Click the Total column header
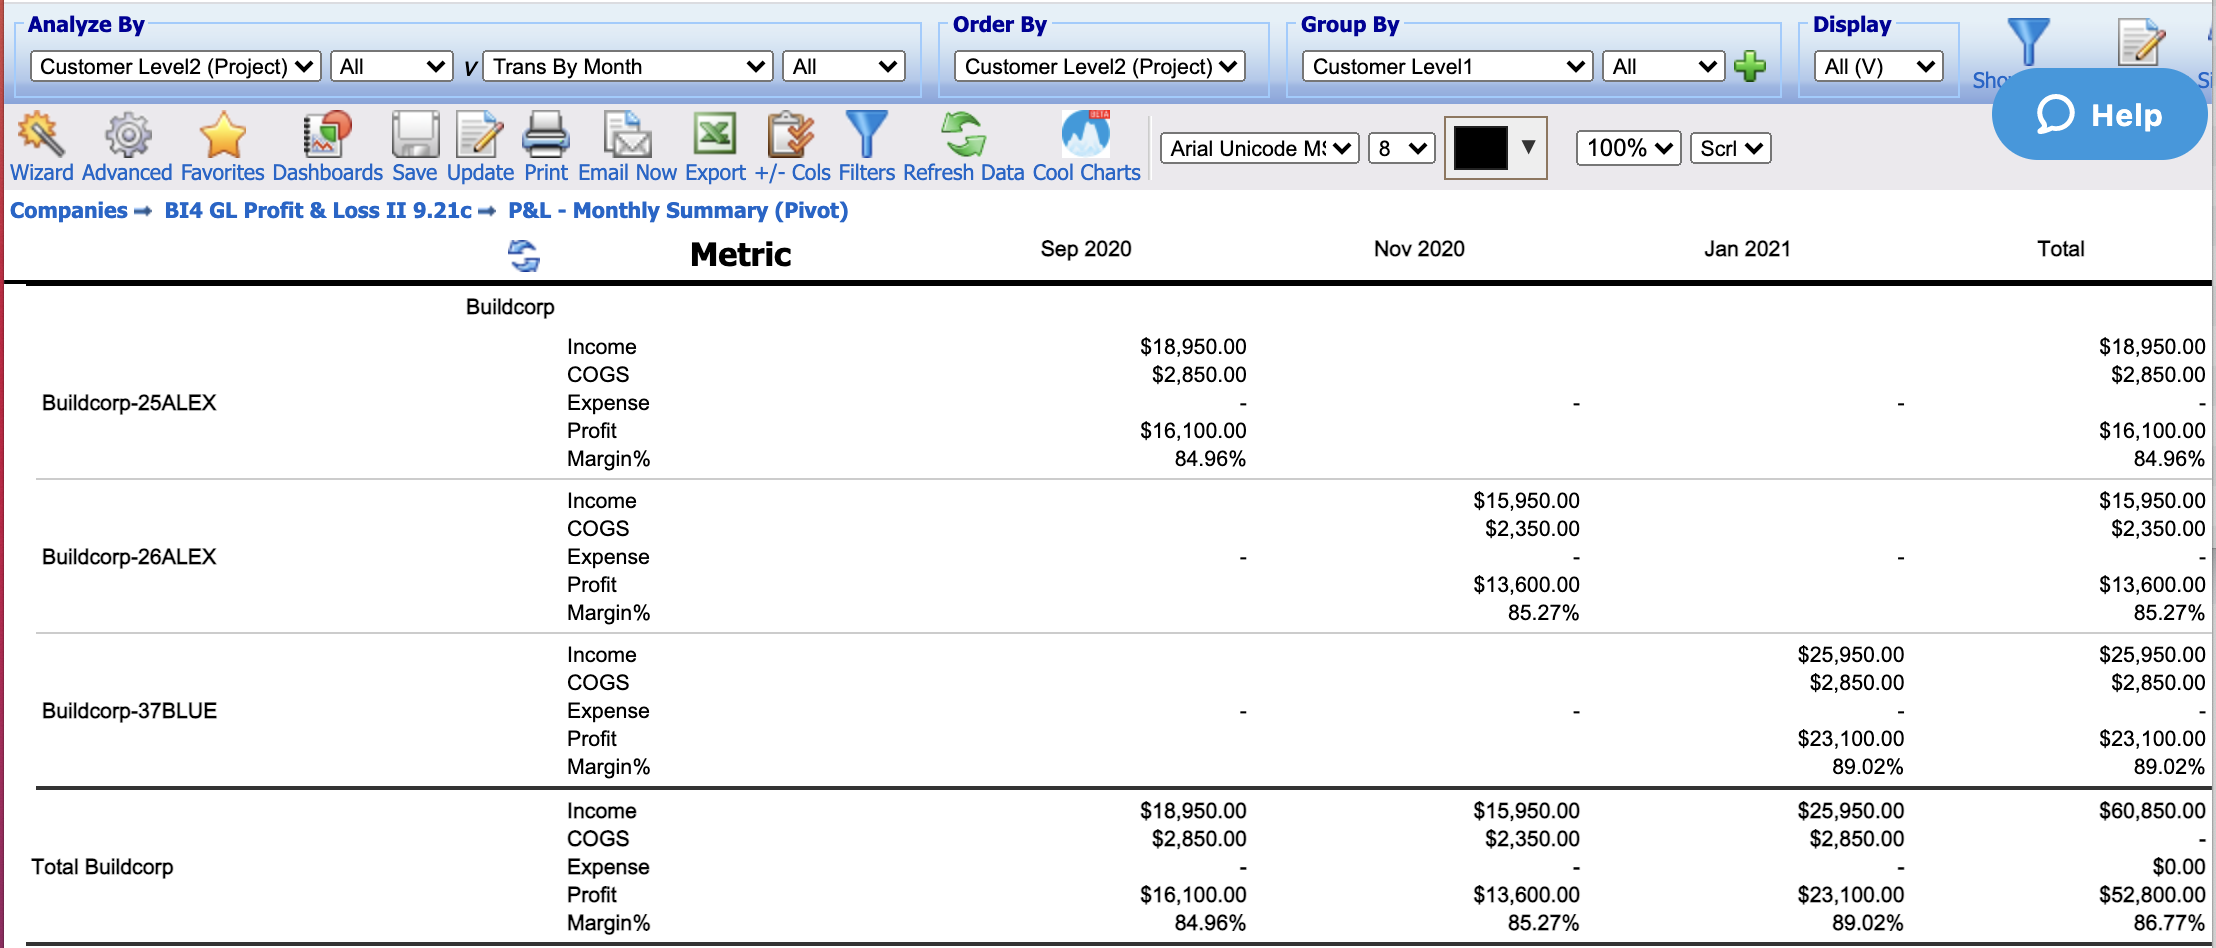The height and width of the screenshot is (948, 2216). [x=2061, y=249]
